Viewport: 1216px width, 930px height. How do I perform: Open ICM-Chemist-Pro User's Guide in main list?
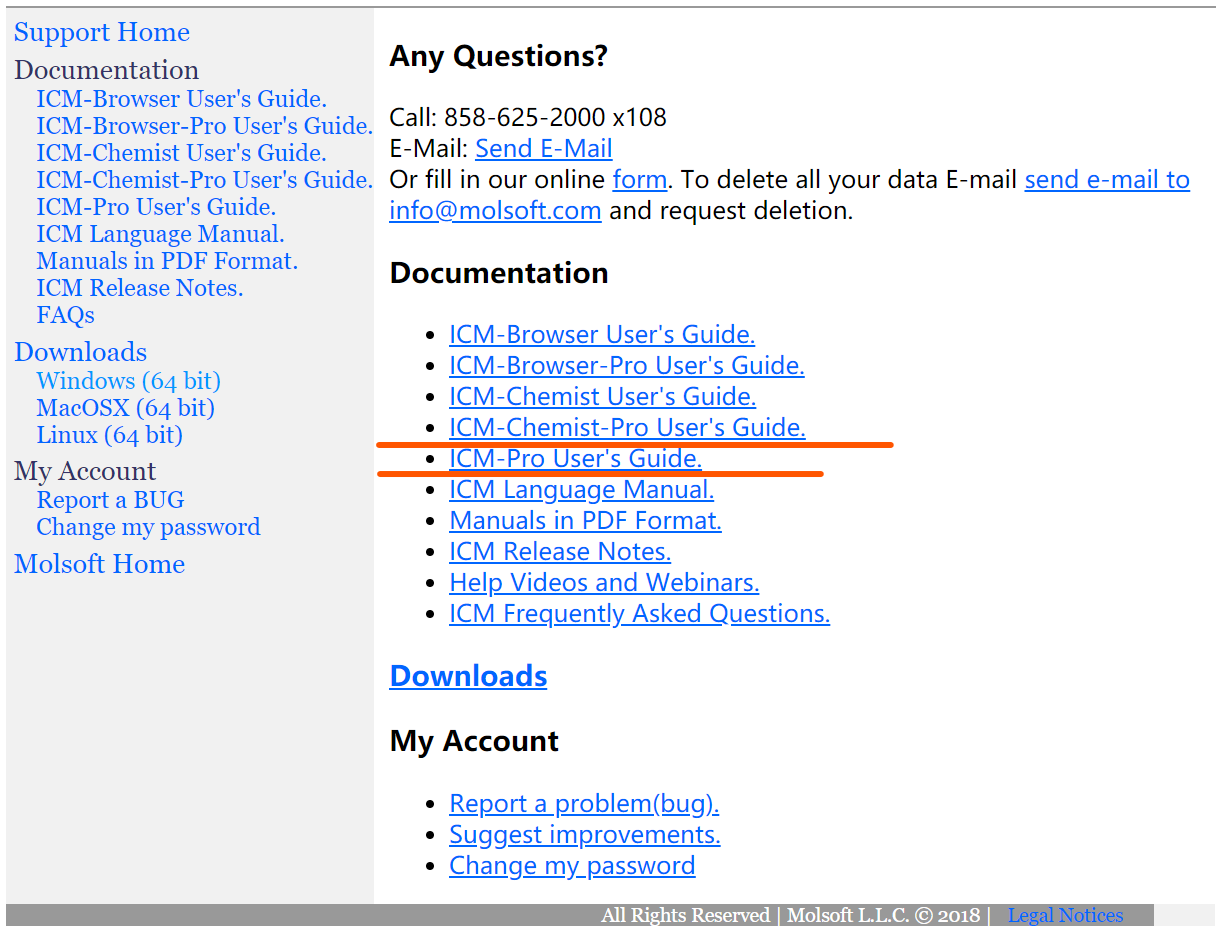[x=627, y=427]
